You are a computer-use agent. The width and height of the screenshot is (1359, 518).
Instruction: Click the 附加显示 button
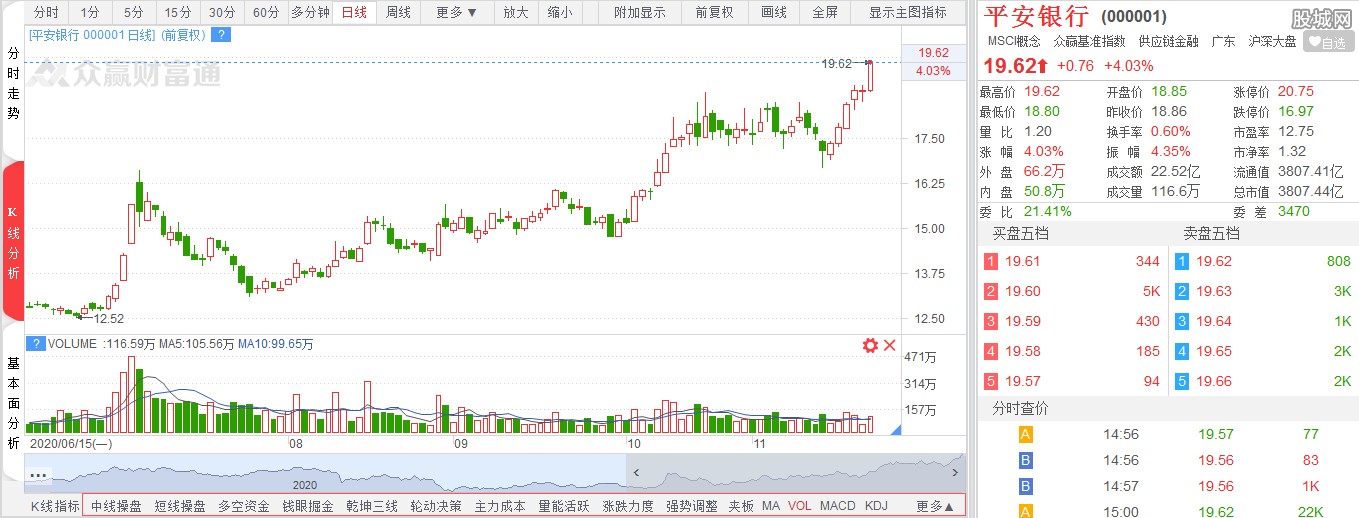(x=640, y=13)
